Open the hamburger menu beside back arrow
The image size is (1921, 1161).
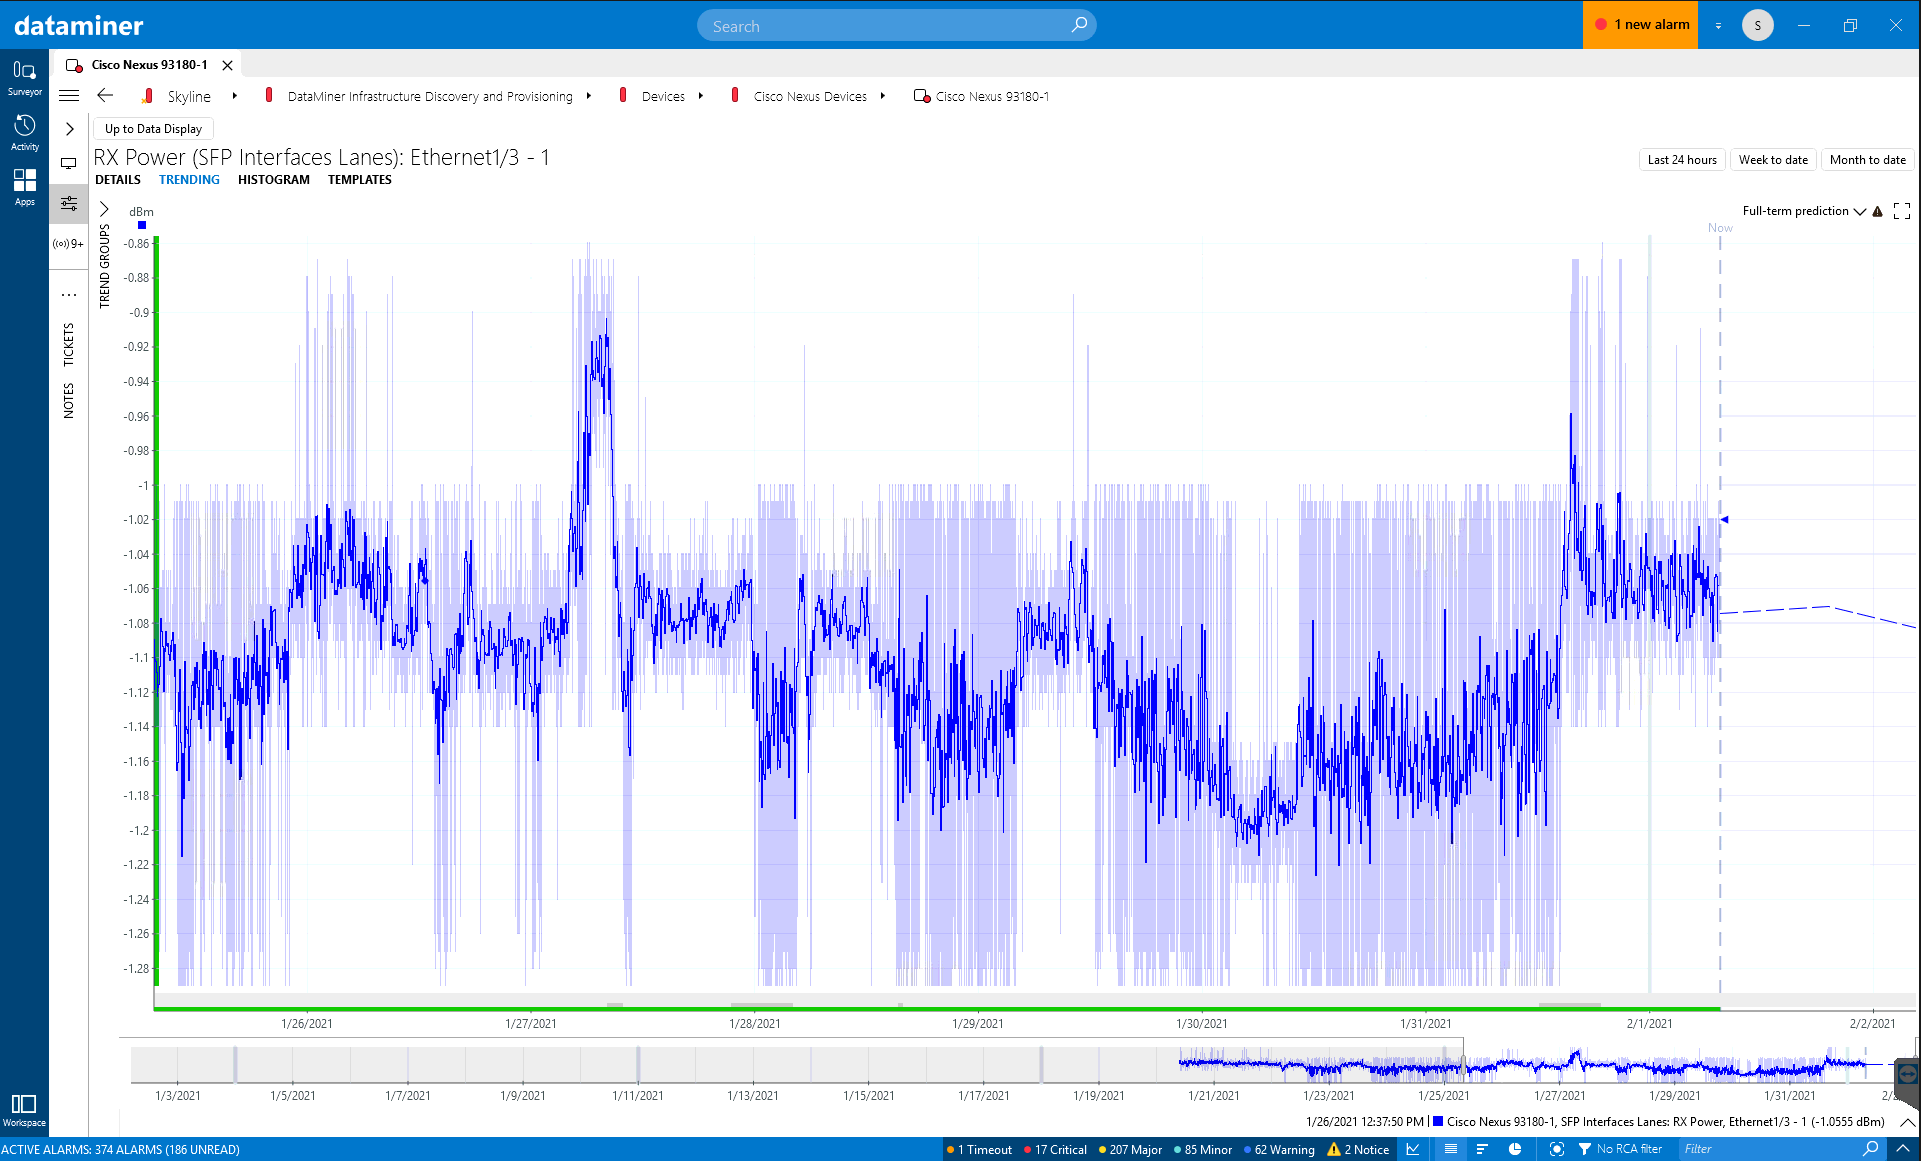pos(69,96)
